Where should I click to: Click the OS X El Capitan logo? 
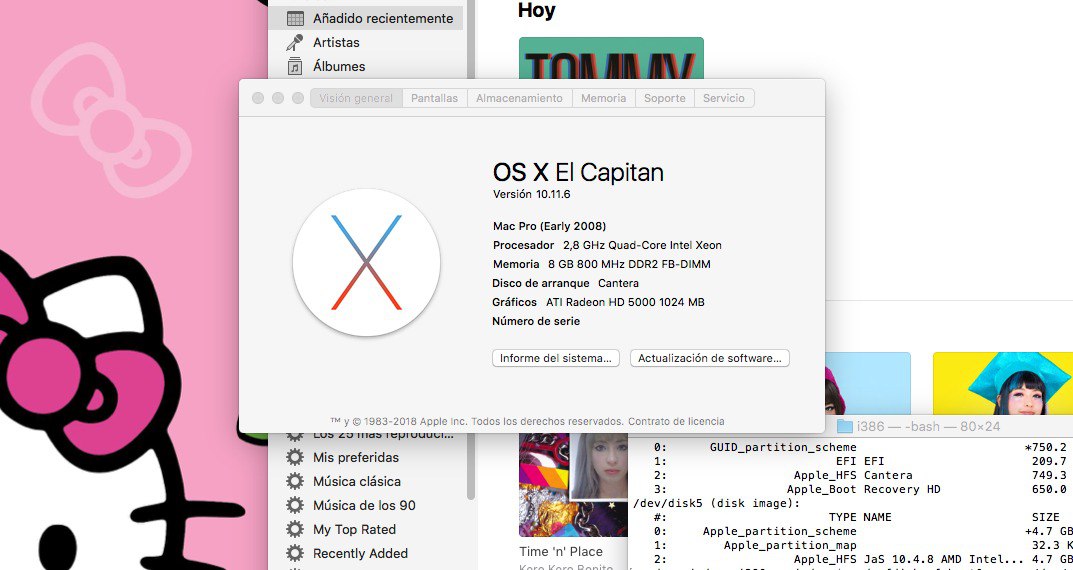366,262
